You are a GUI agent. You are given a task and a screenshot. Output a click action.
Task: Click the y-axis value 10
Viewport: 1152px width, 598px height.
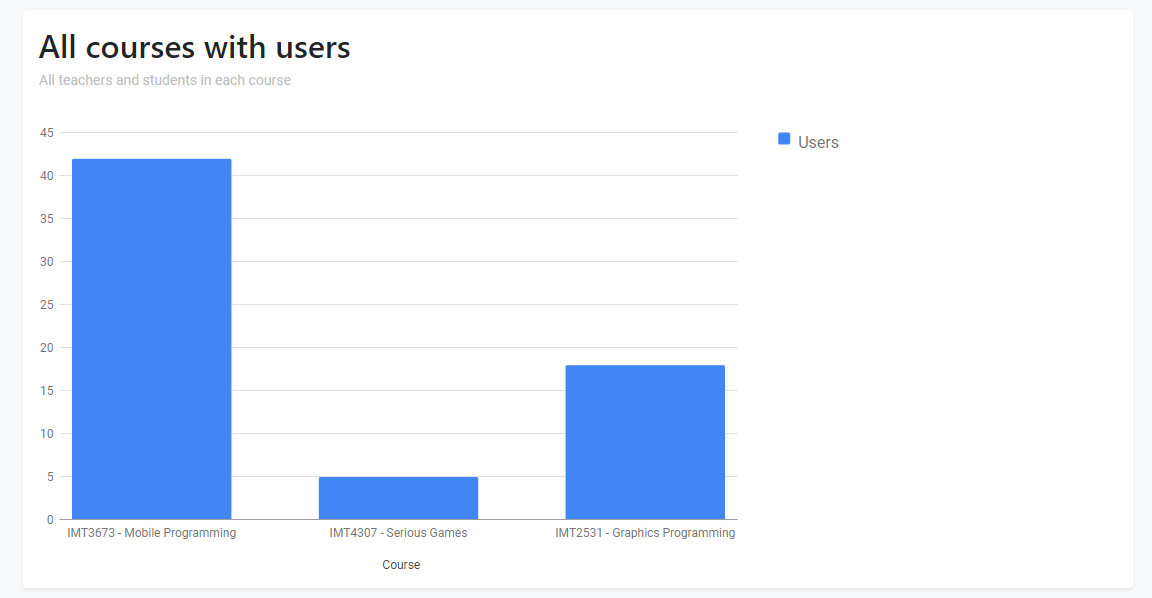47,433
